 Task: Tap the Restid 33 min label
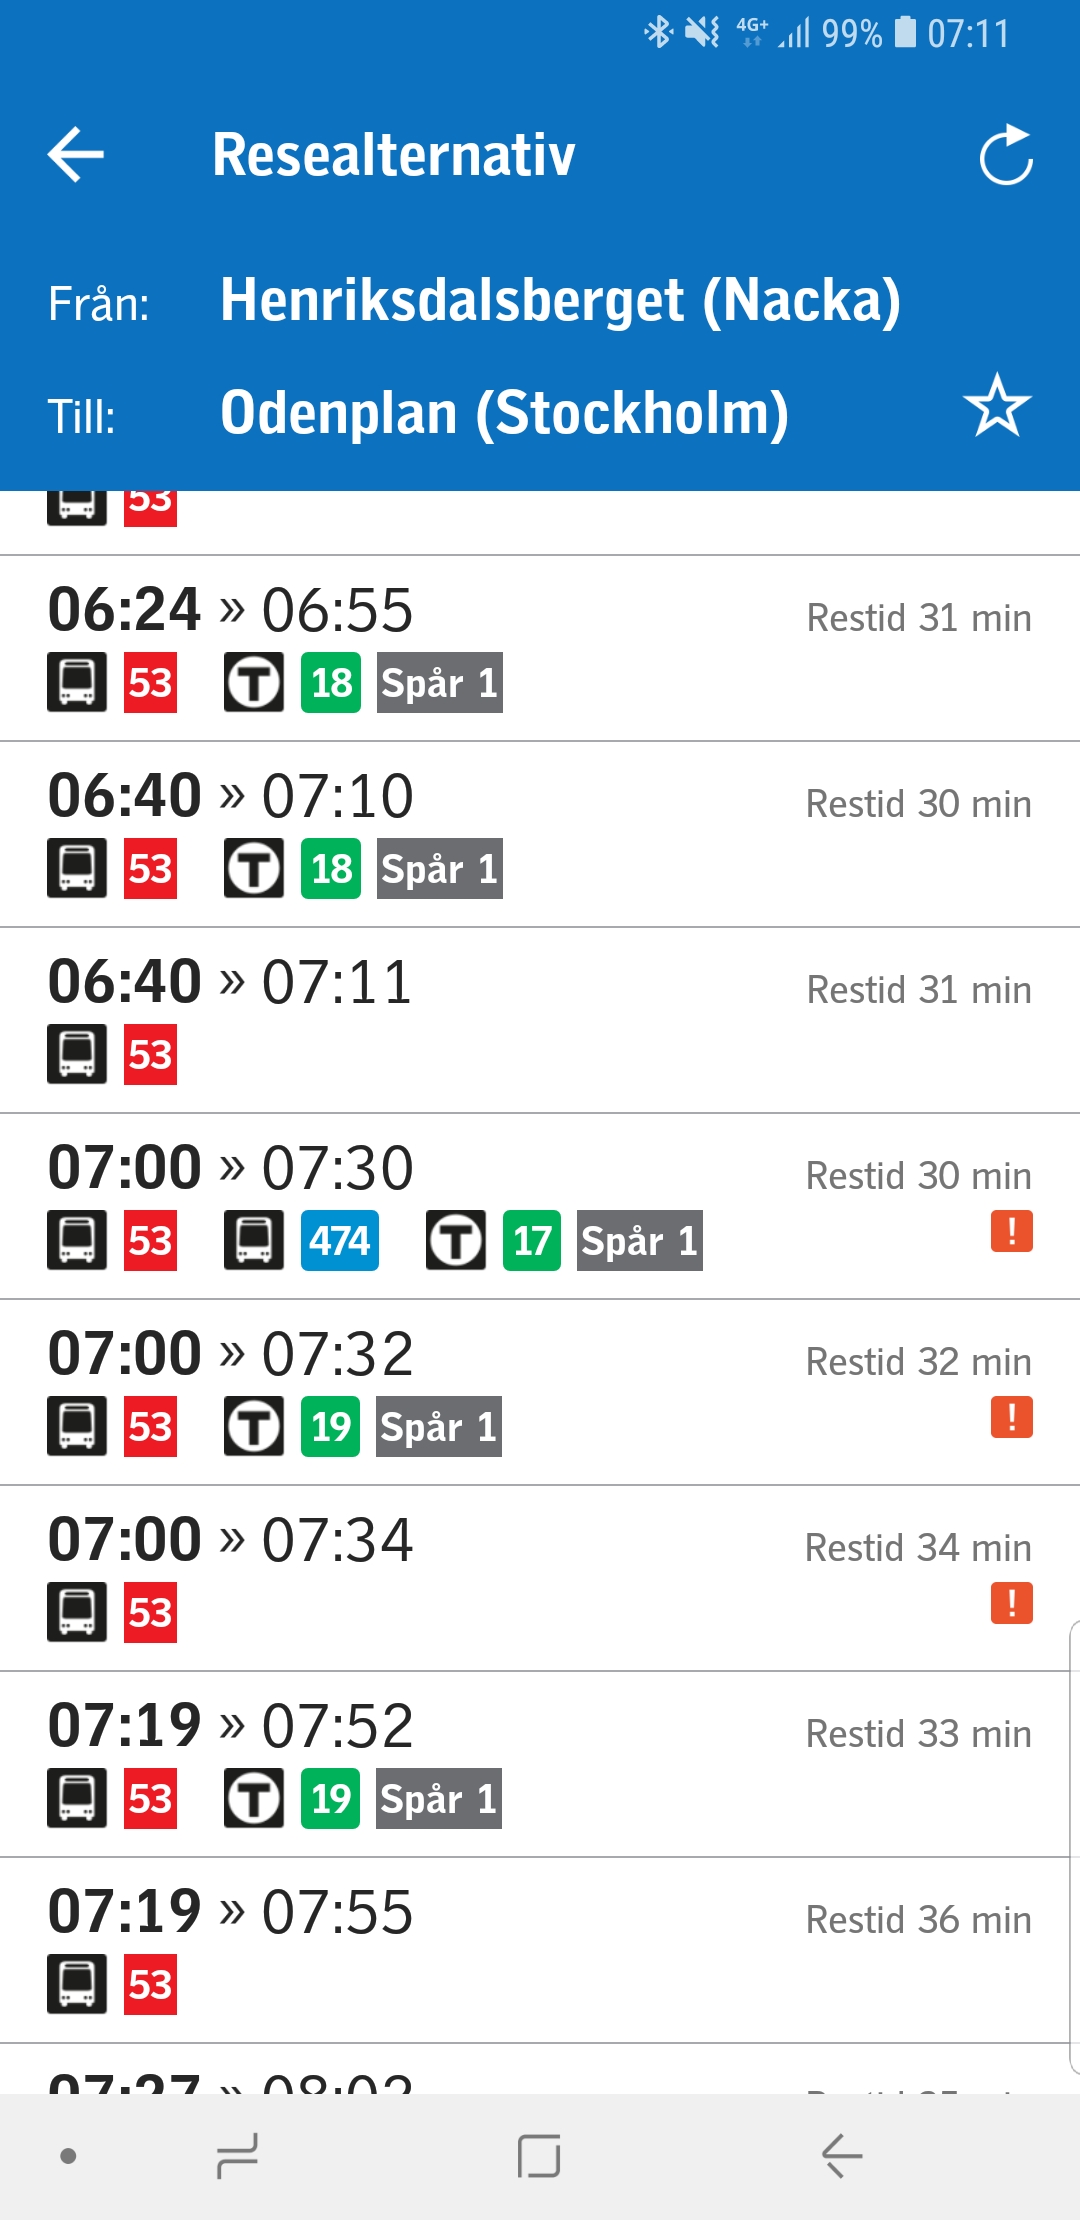point(918,1734)
